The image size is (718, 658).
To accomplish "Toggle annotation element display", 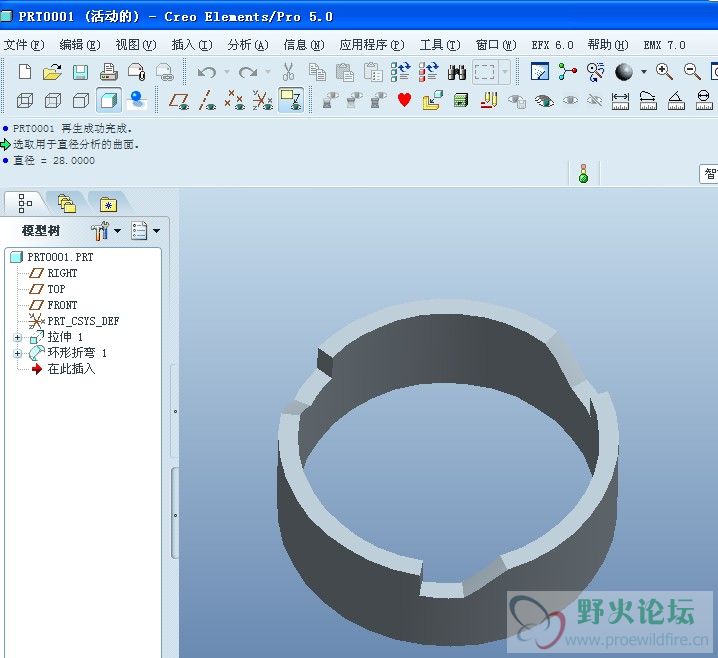I will (291, 100).
